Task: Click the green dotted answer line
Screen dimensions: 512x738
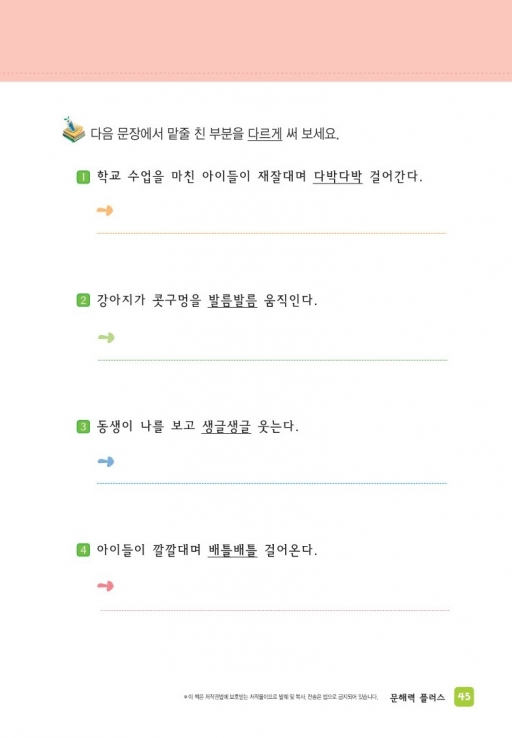Action: pos(272,360)
